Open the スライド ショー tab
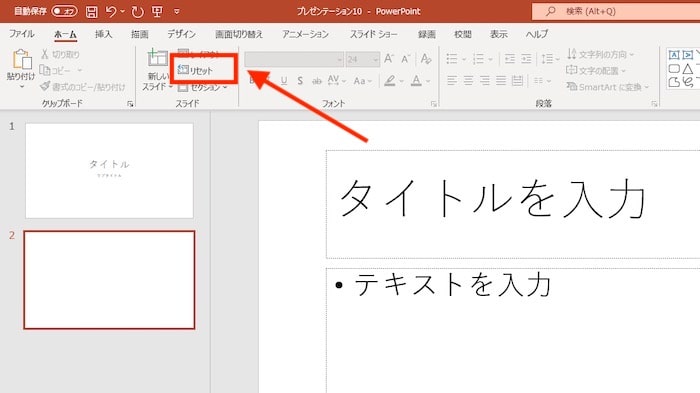 pos(373,34)
